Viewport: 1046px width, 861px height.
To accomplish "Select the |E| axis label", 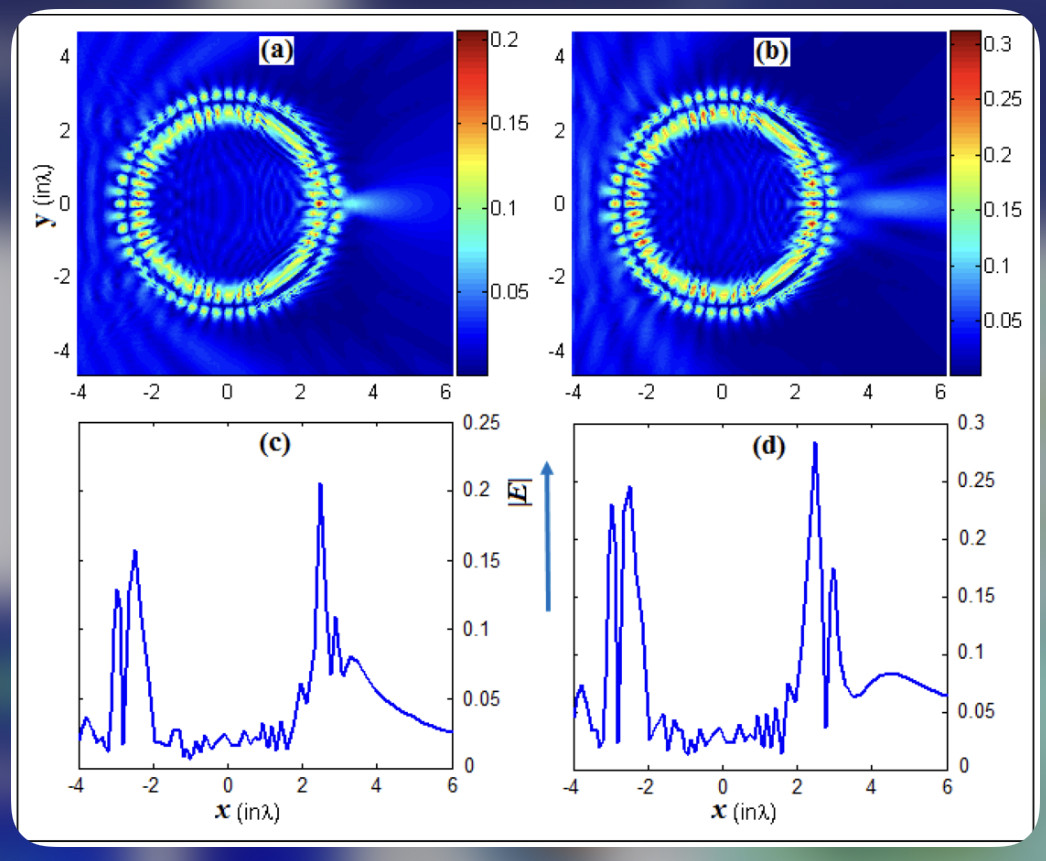I will tap(548, 491).
